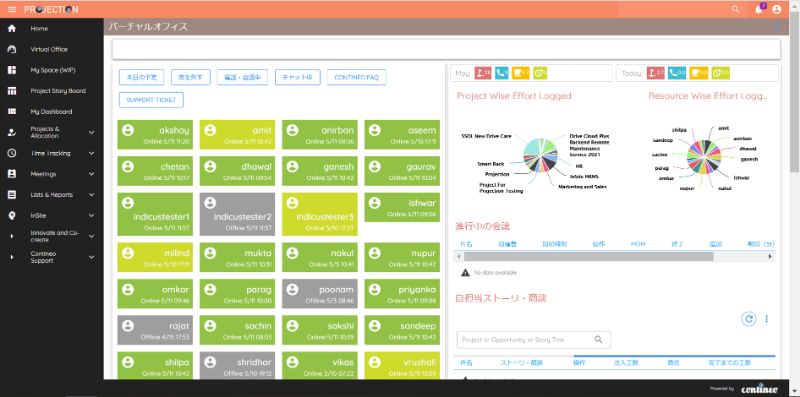Click the search magnifier in top bar
The height and width of the screenshot is (397, 800).
click(735, 9)
